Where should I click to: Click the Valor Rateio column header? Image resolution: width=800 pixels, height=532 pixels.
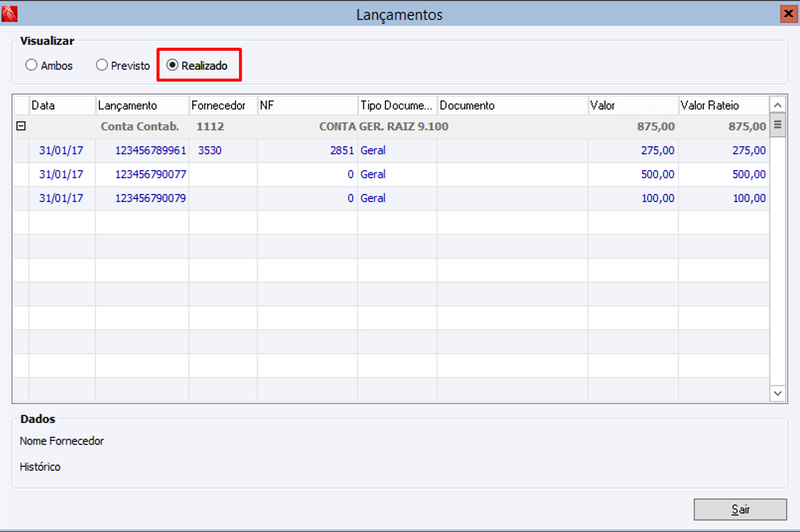[x=724, y=105]
